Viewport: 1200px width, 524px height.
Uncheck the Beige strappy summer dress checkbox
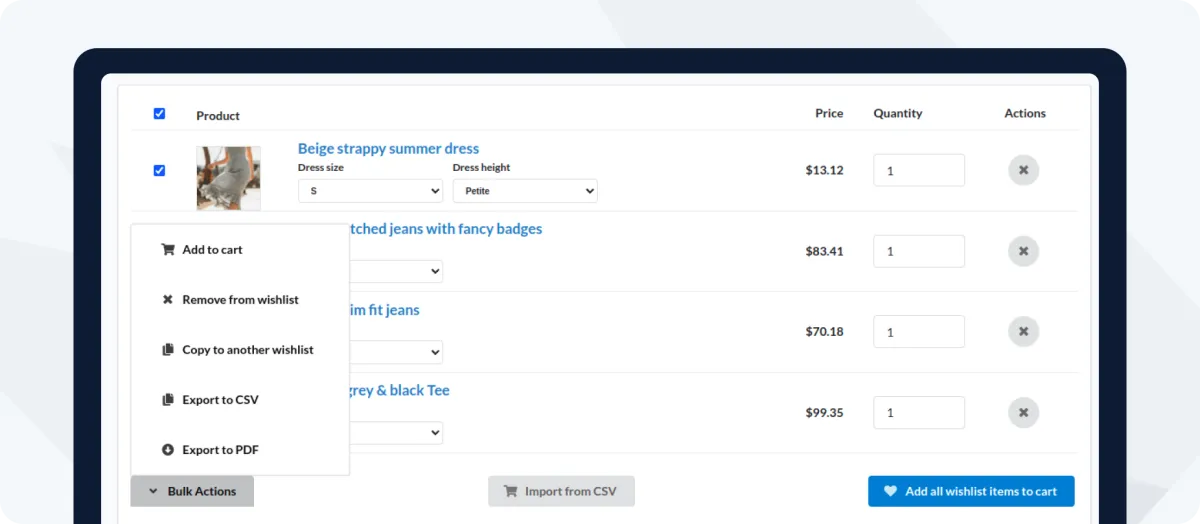(159, 171)
